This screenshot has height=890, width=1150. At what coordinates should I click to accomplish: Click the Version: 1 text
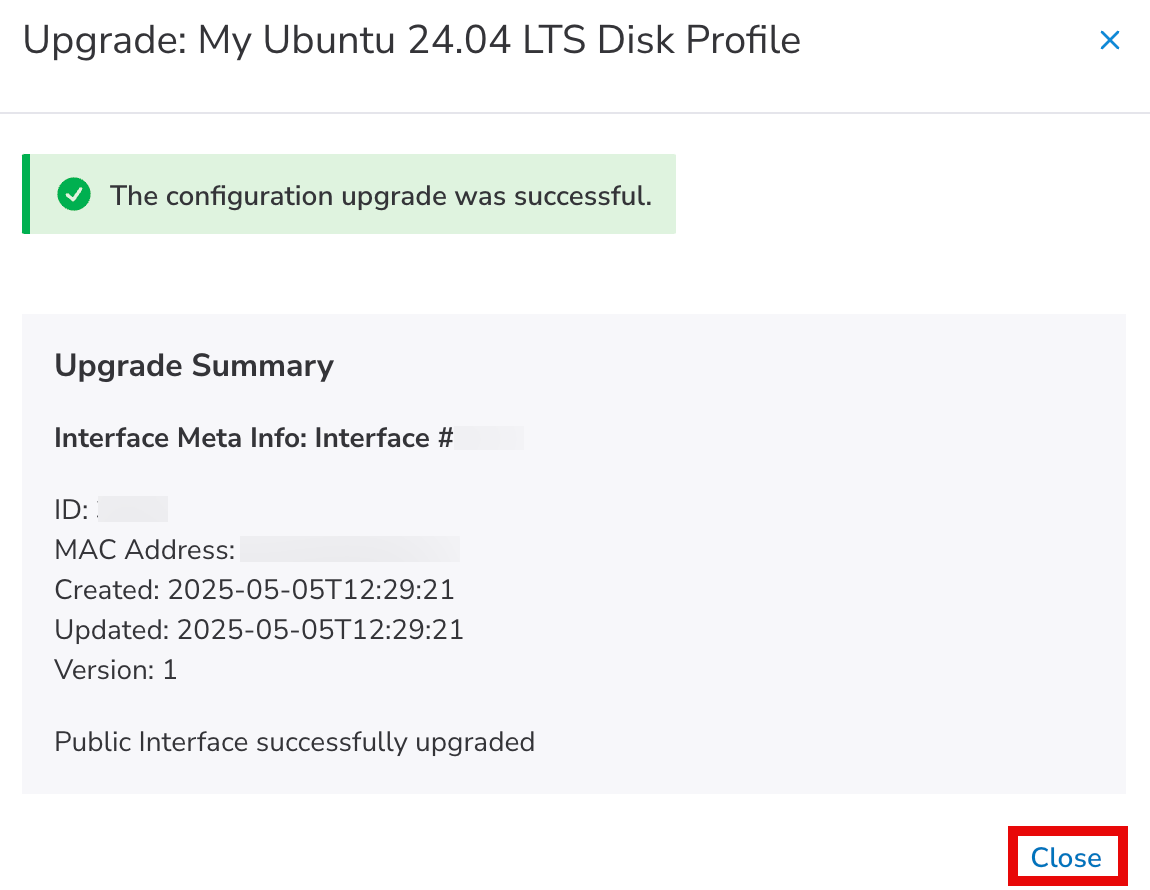click(x=115, y=670)
